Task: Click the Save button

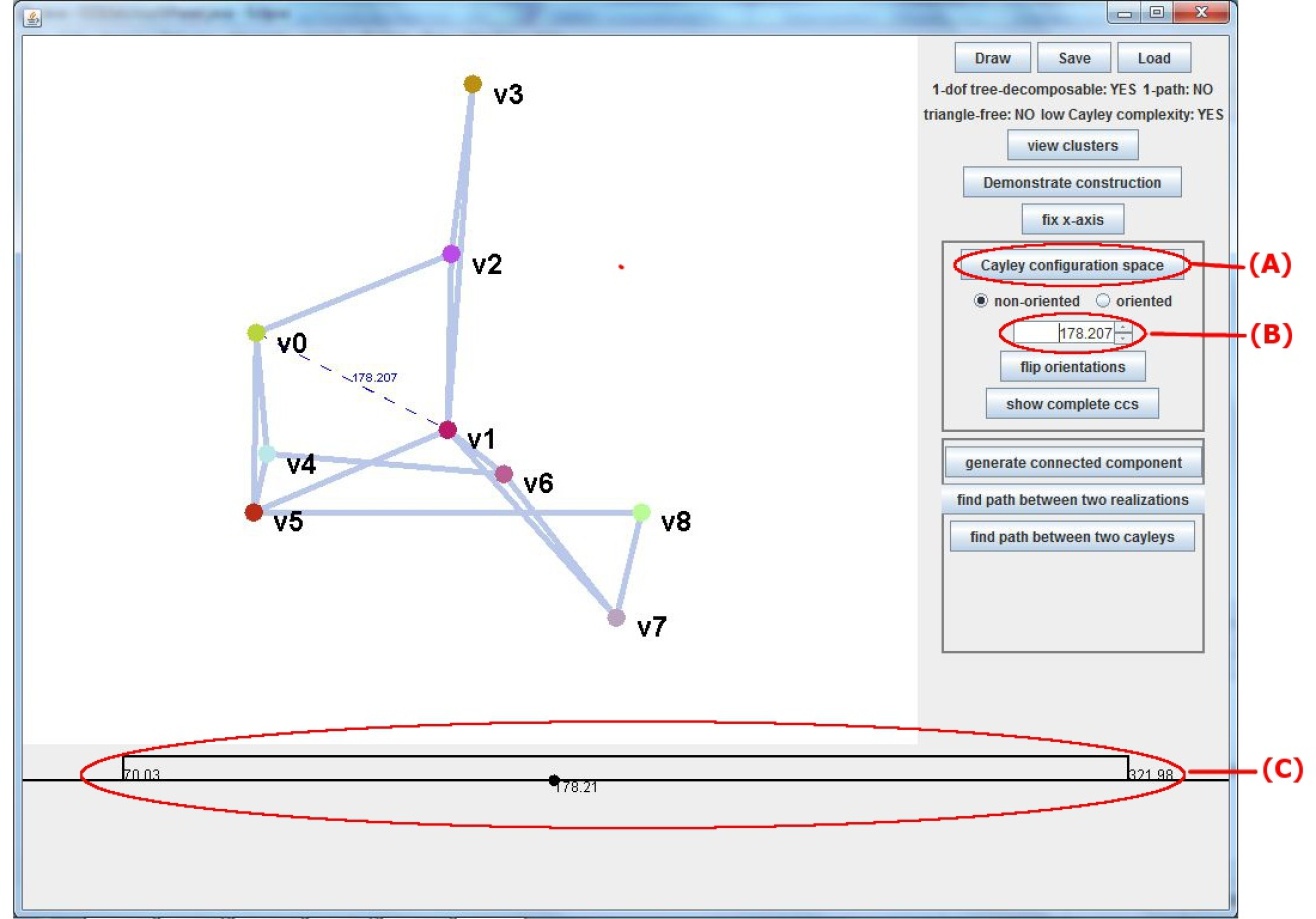Action: 1074,58
